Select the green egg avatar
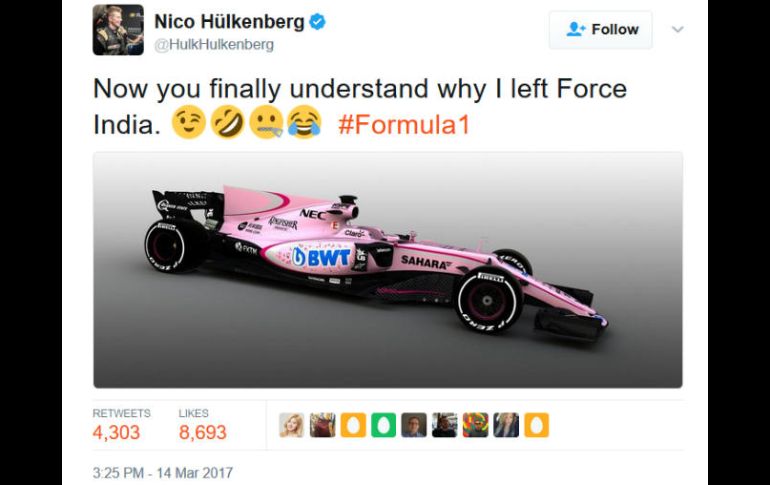 click(x=383, y=425)
